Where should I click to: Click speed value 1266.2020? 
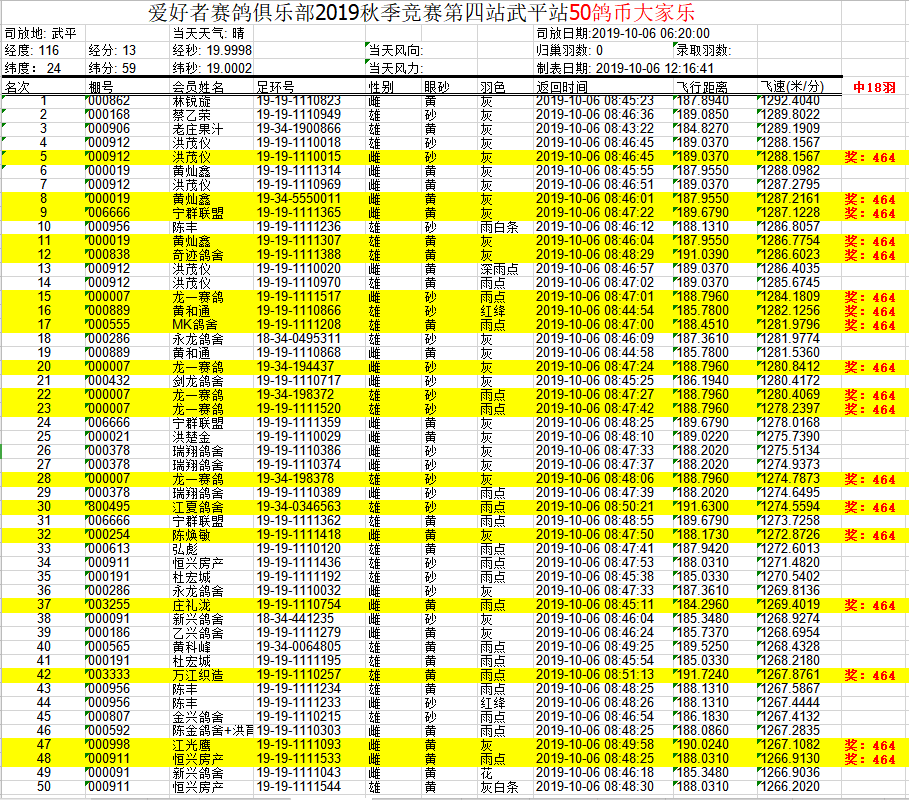(790, 787)
